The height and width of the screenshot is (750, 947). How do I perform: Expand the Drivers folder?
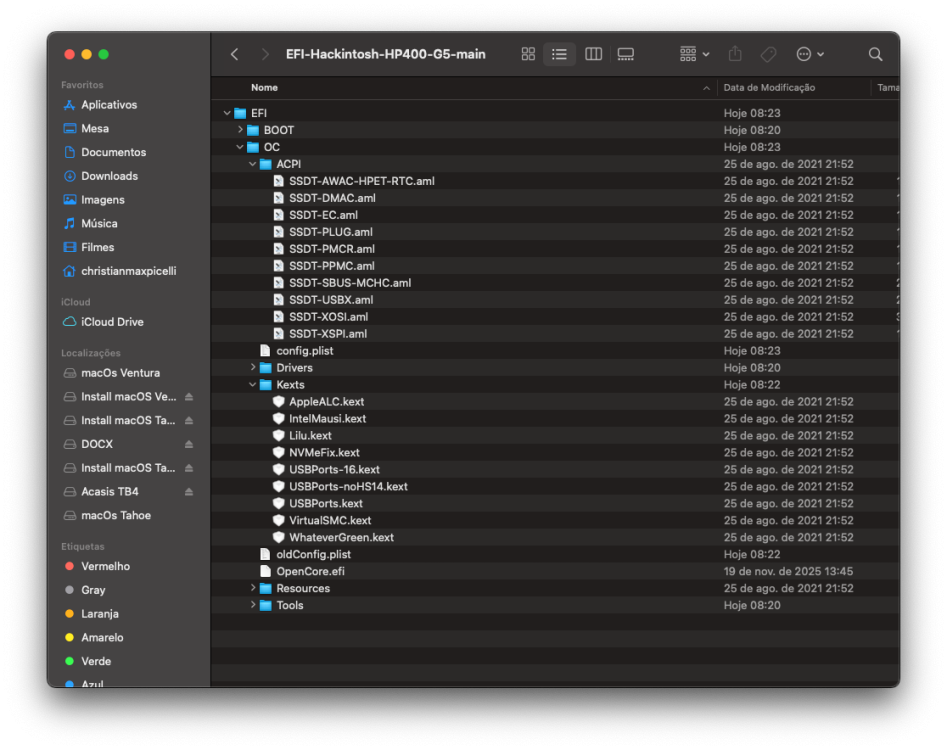[252, 367]
